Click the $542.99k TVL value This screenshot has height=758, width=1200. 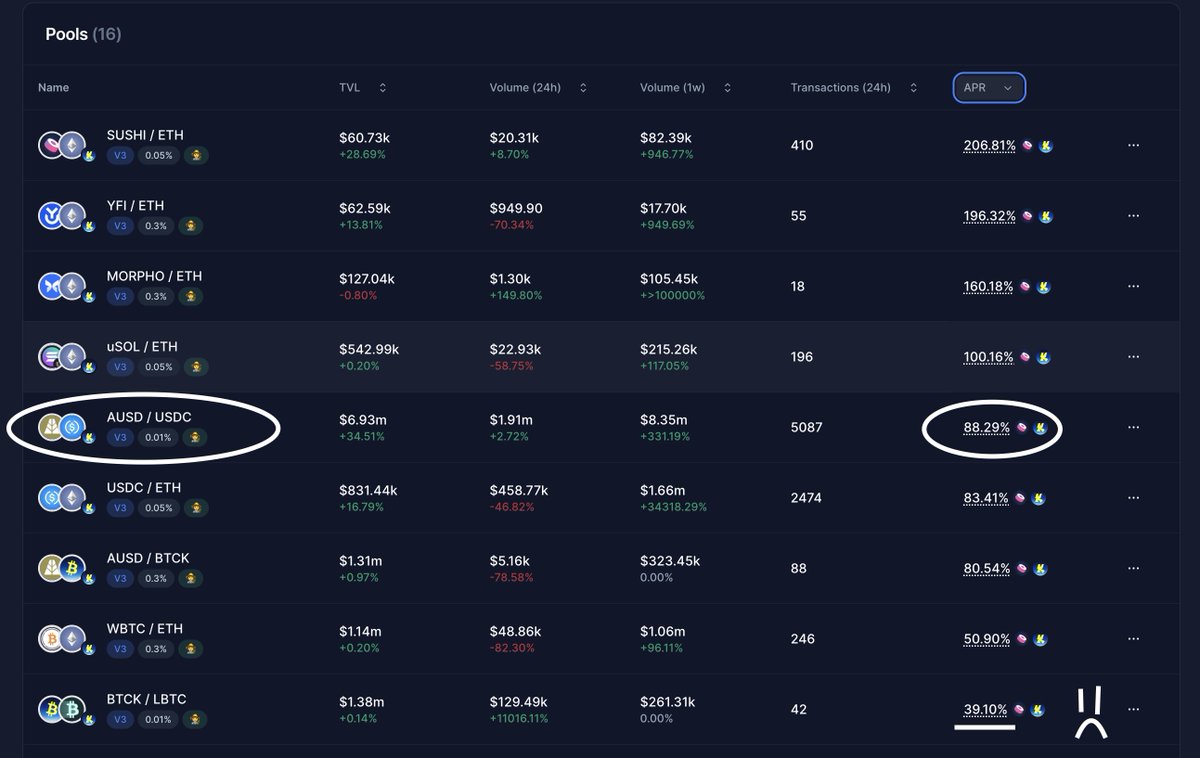pyautogui.click(x=369, y=349)
